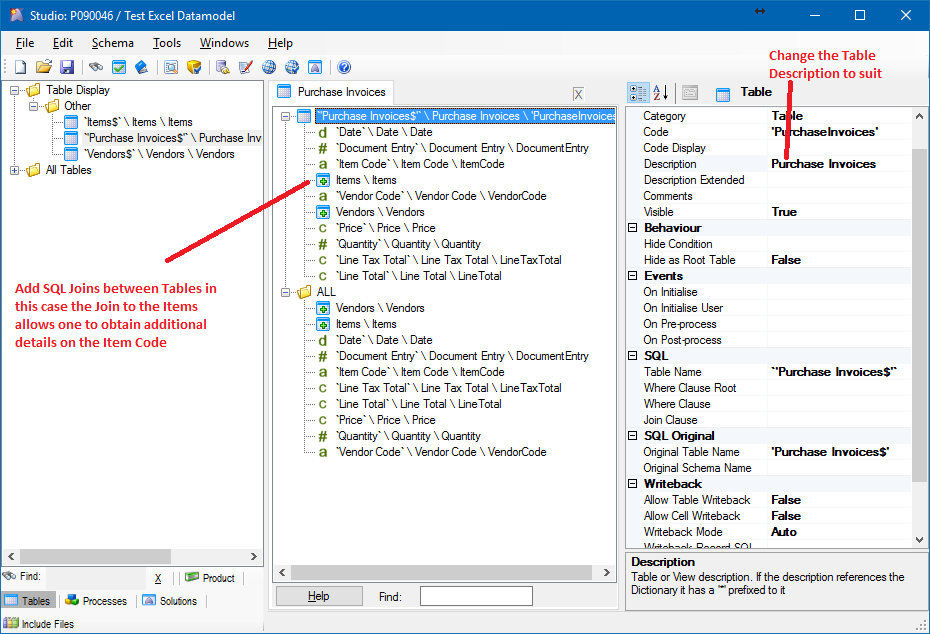
Task: Click the Property Pages icon in property grid
Action: click(x=690, y=93)
